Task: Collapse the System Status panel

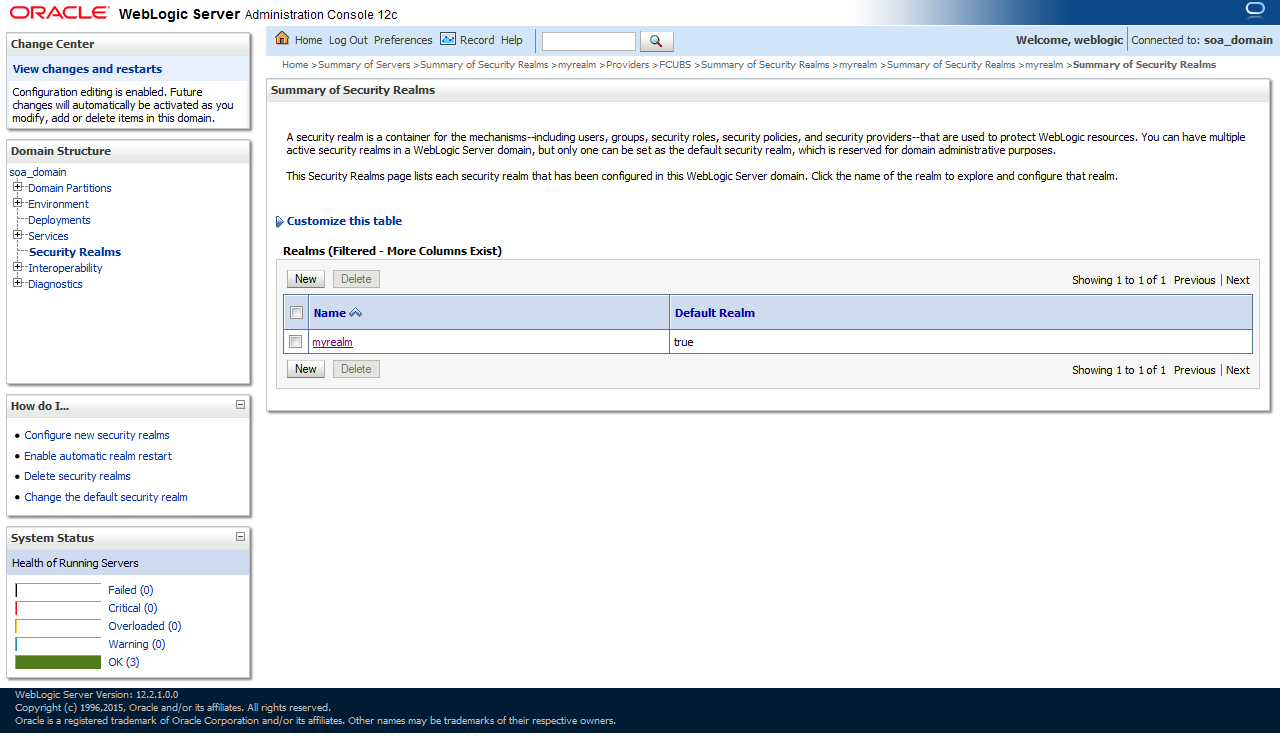Action: 240,537
